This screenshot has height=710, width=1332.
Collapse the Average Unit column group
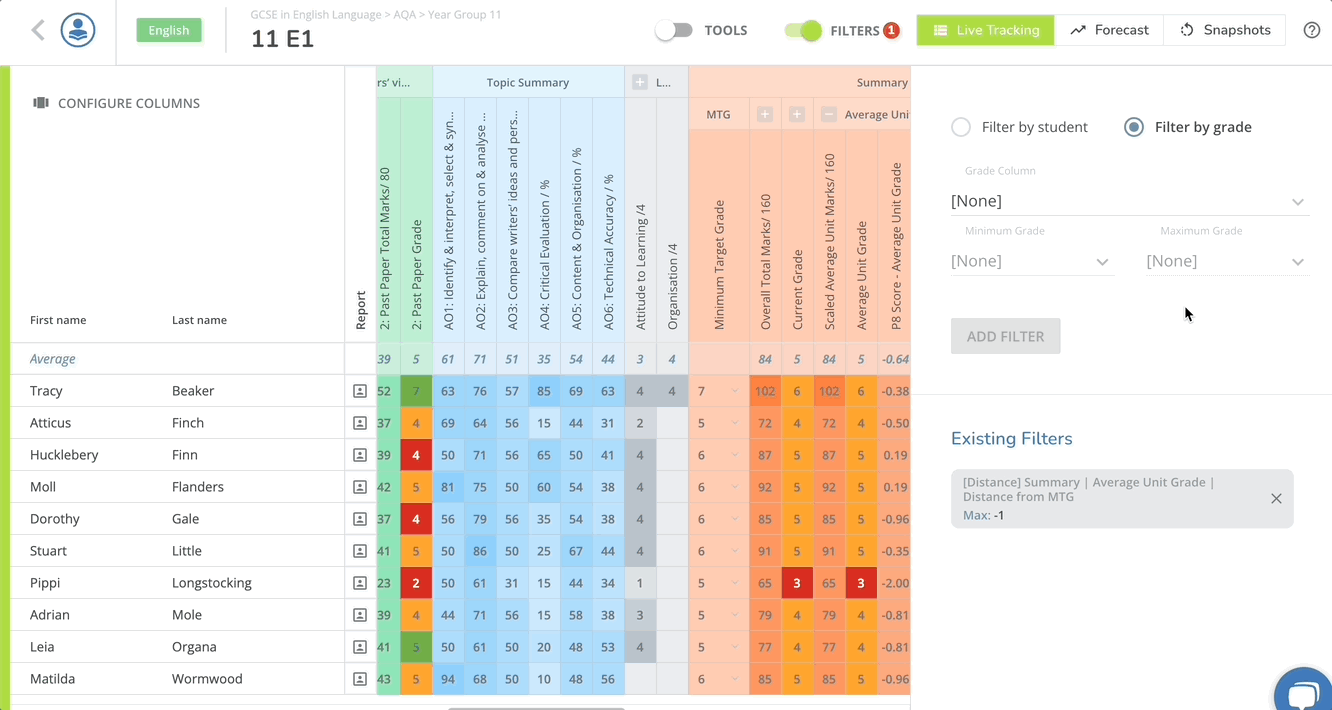(829, 115)
